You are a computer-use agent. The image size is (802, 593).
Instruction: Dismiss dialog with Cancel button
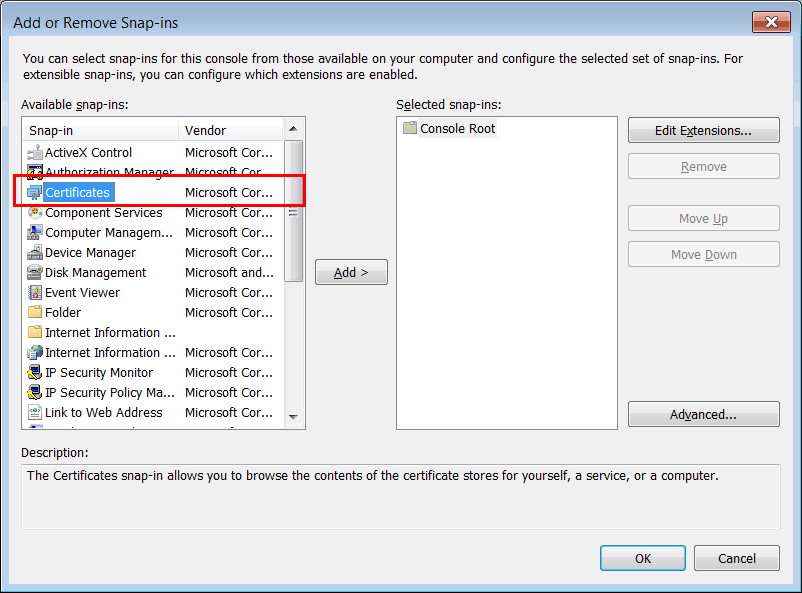tap(737, 558)
